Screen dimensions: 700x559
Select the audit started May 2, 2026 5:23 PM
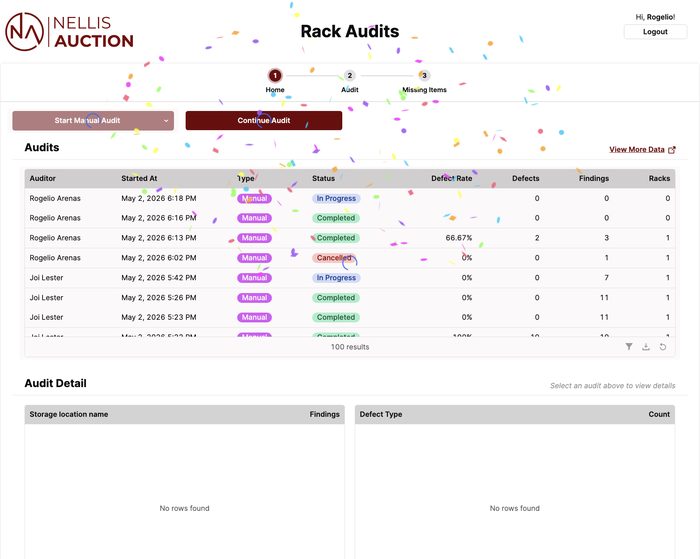coord(350,317)
